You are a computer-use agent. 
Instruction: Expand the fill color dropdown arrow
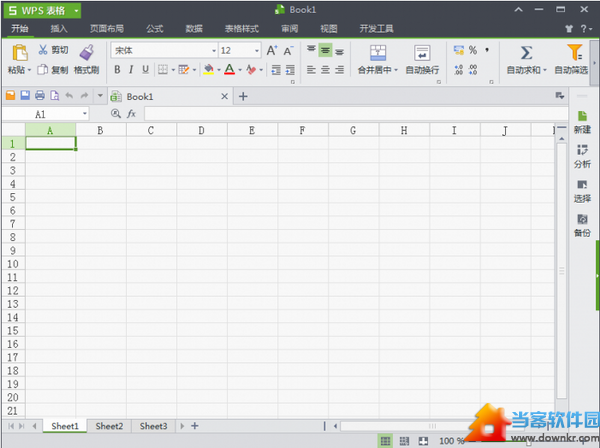(x=219, y=70)
